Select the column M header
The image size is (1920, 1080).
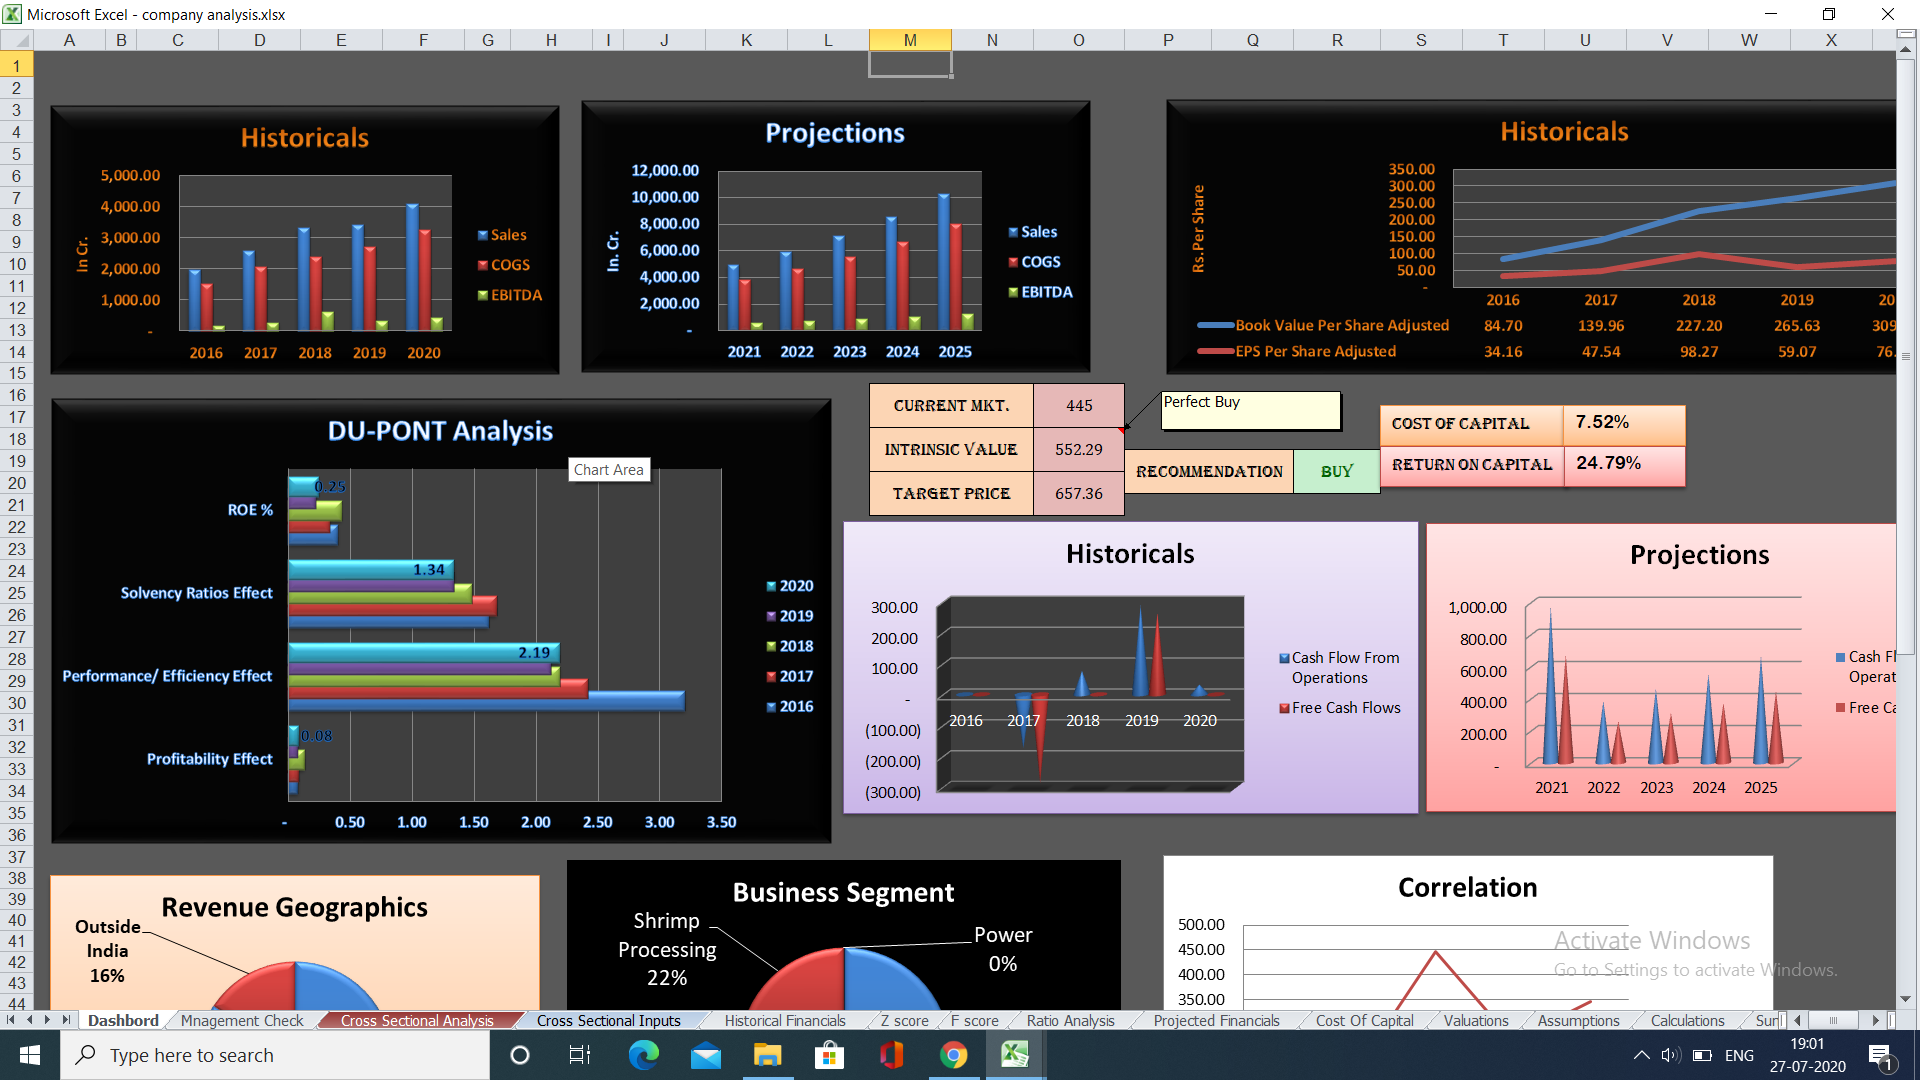click(910, 40)
